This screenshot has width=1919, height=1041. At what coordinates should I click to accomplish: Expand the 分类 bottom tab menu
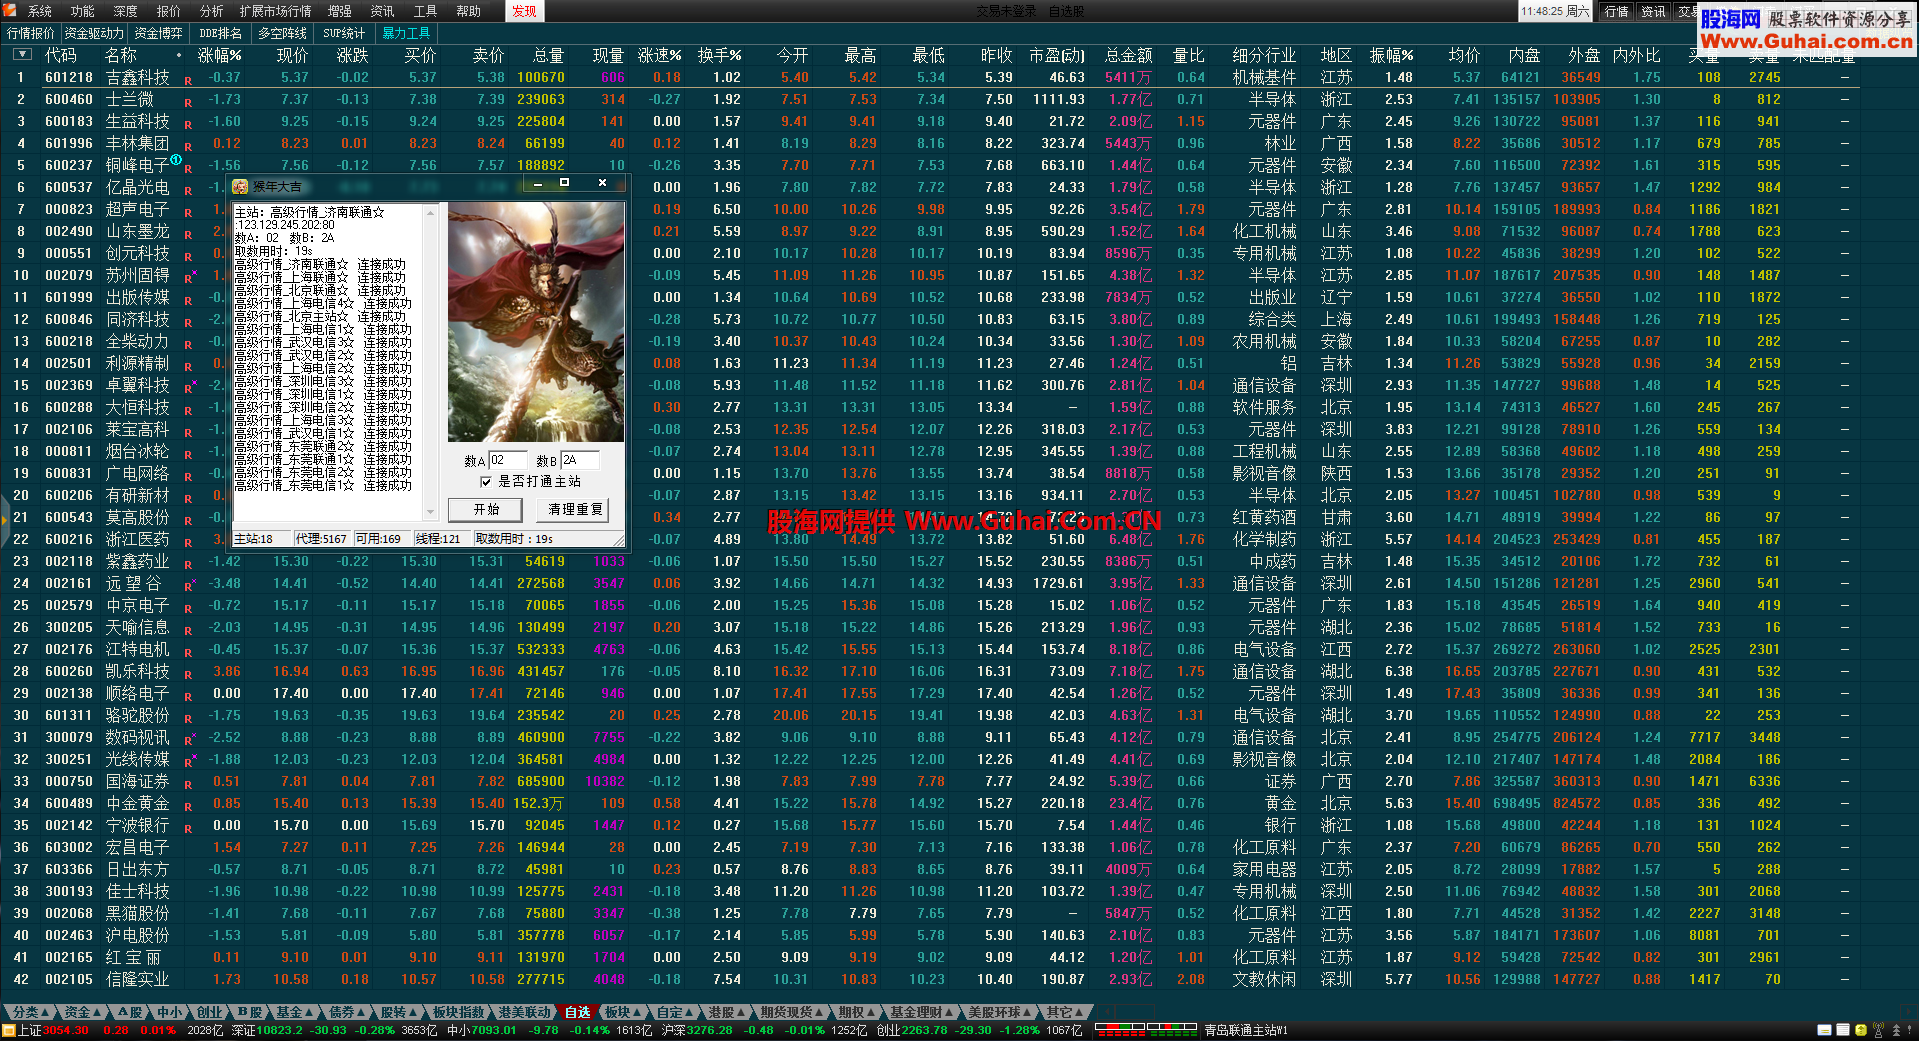(x=28, y=1012)
